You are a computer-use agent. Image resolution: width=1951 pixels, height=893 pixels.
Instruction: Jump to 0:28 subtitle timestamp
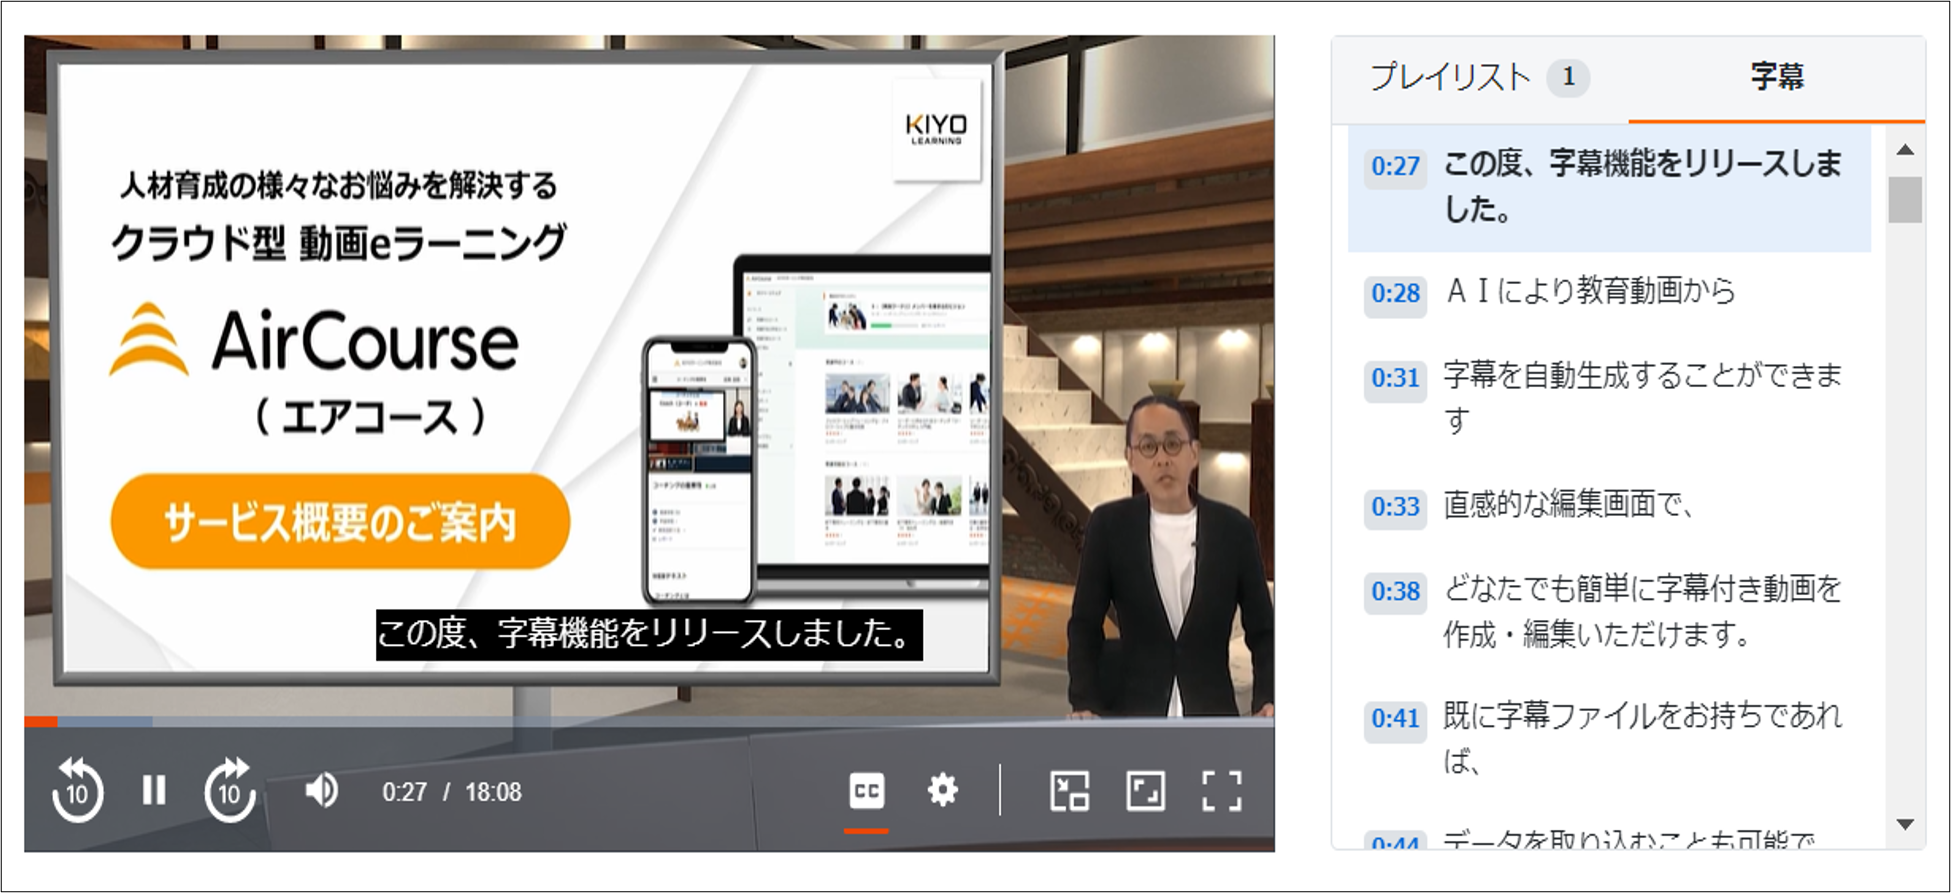pyautogui.click(x=1395, y=293)
